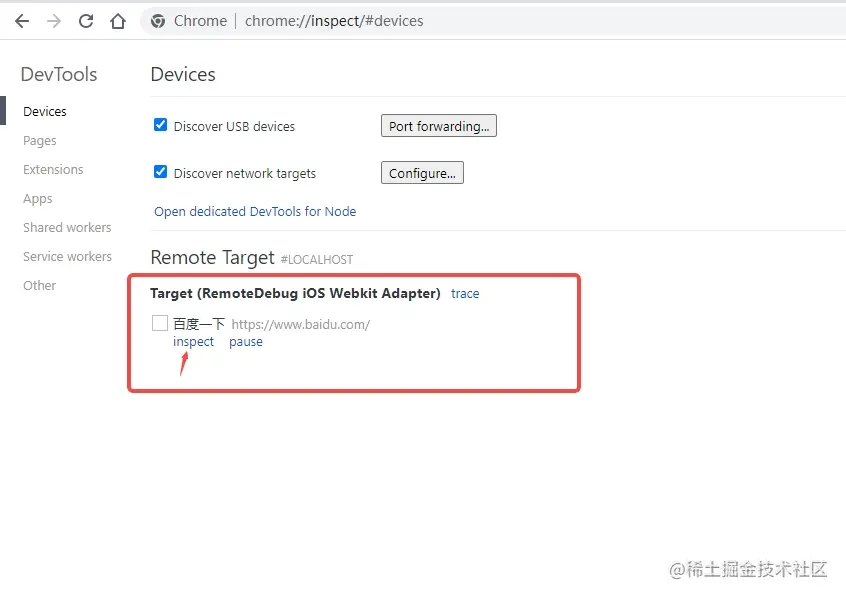This screenshot has width=846, height=598.
Task: Select Pages in the DevTools sidebar
Action: (39, 140)
